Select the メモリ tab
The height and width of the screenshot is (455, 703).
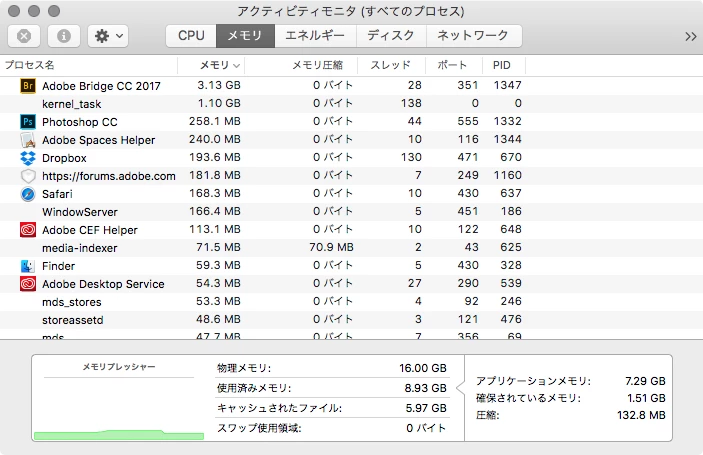tap(245, 36)
